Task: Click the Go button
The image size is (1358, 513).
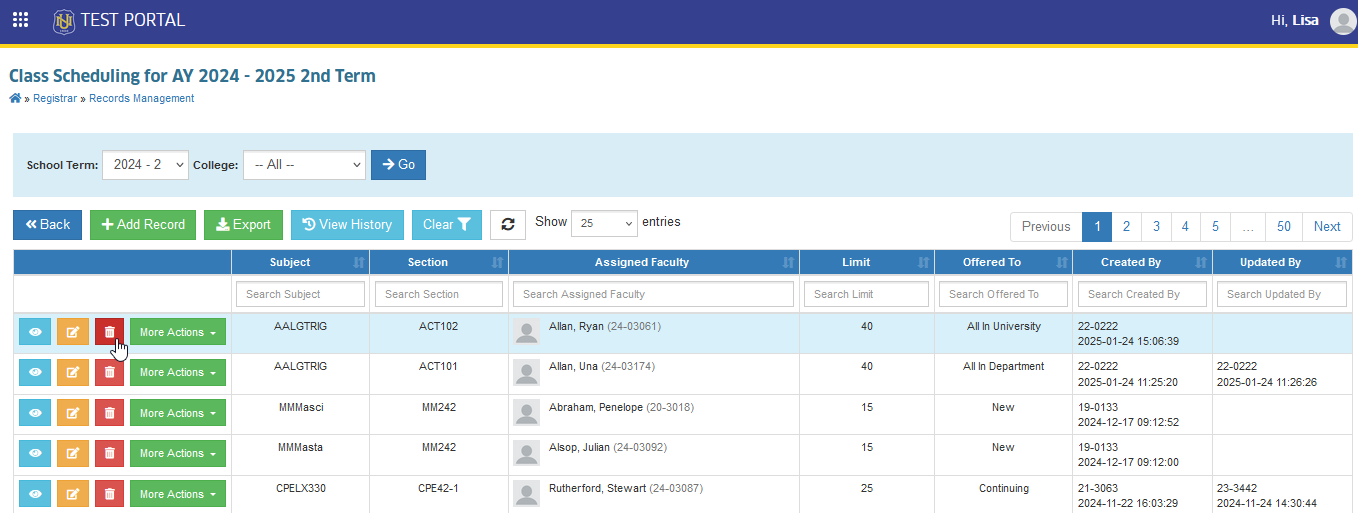Action: click(x=398, y=165)
